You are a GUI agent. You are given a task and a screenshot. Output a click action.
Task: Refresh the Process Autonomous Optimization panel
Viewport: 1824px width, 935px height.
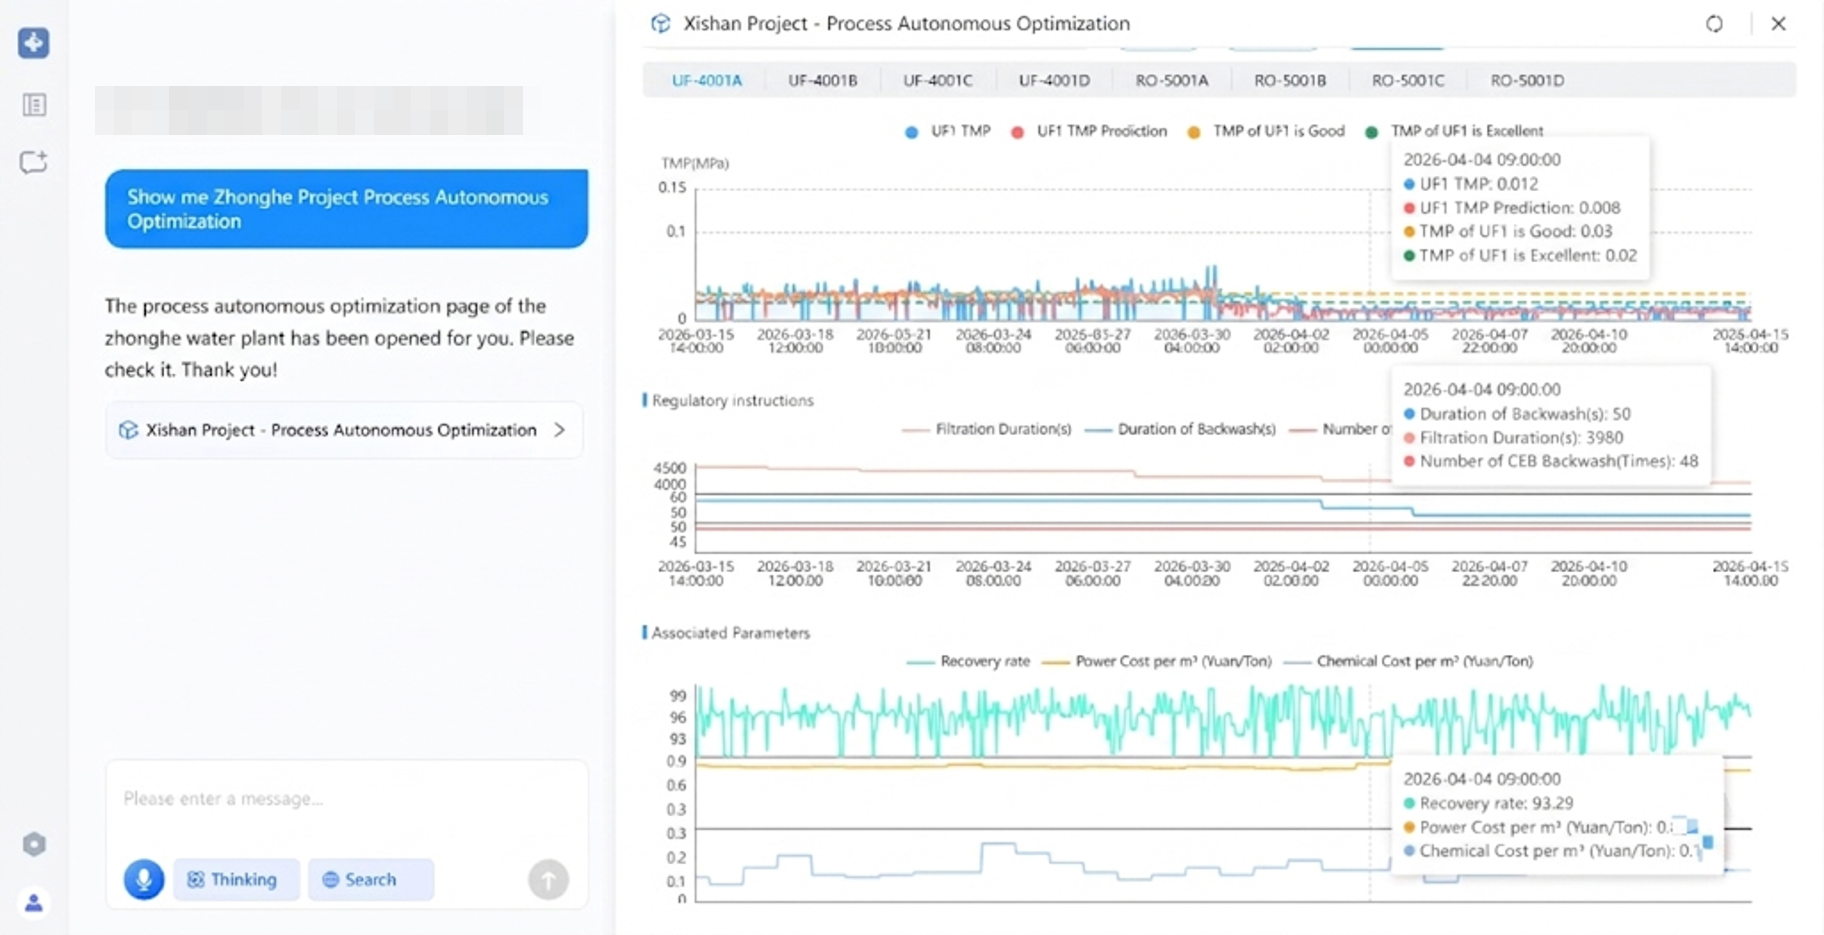(1714, 24)
